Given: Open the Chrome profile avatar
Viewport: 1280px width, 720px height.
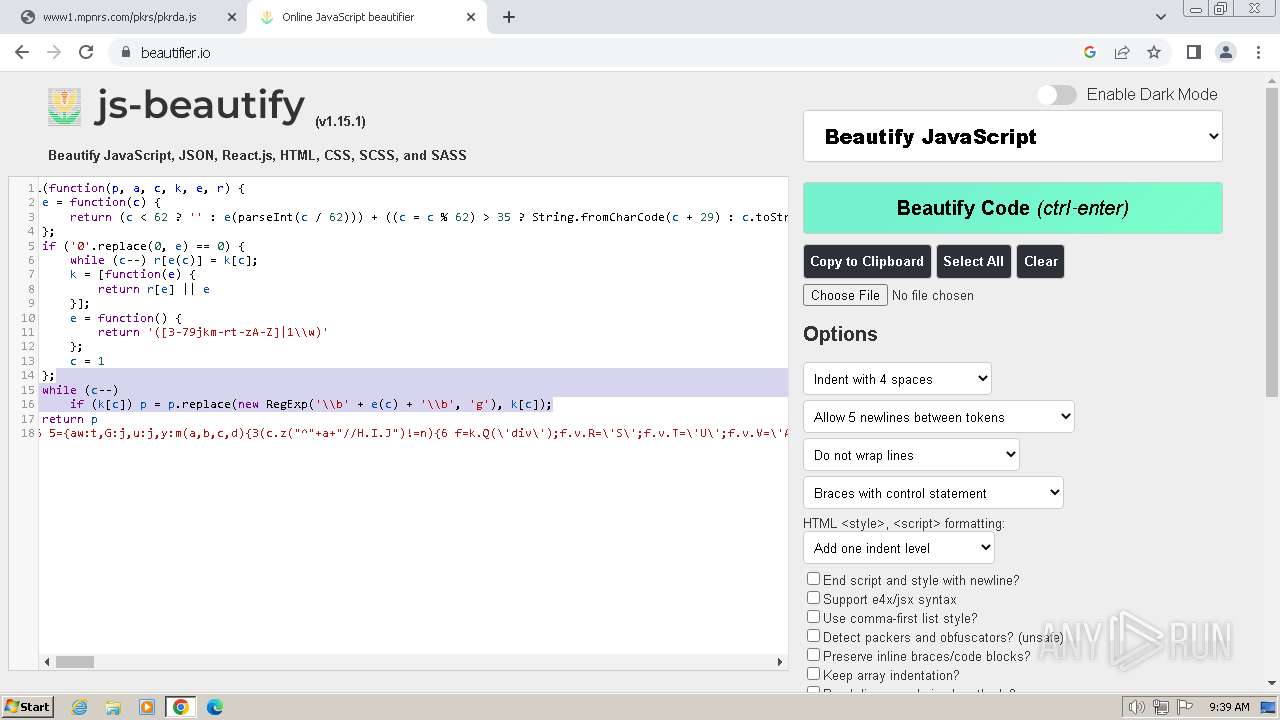Looking at the screenshot, I should pyautogui.click(x=1225, y=52).
